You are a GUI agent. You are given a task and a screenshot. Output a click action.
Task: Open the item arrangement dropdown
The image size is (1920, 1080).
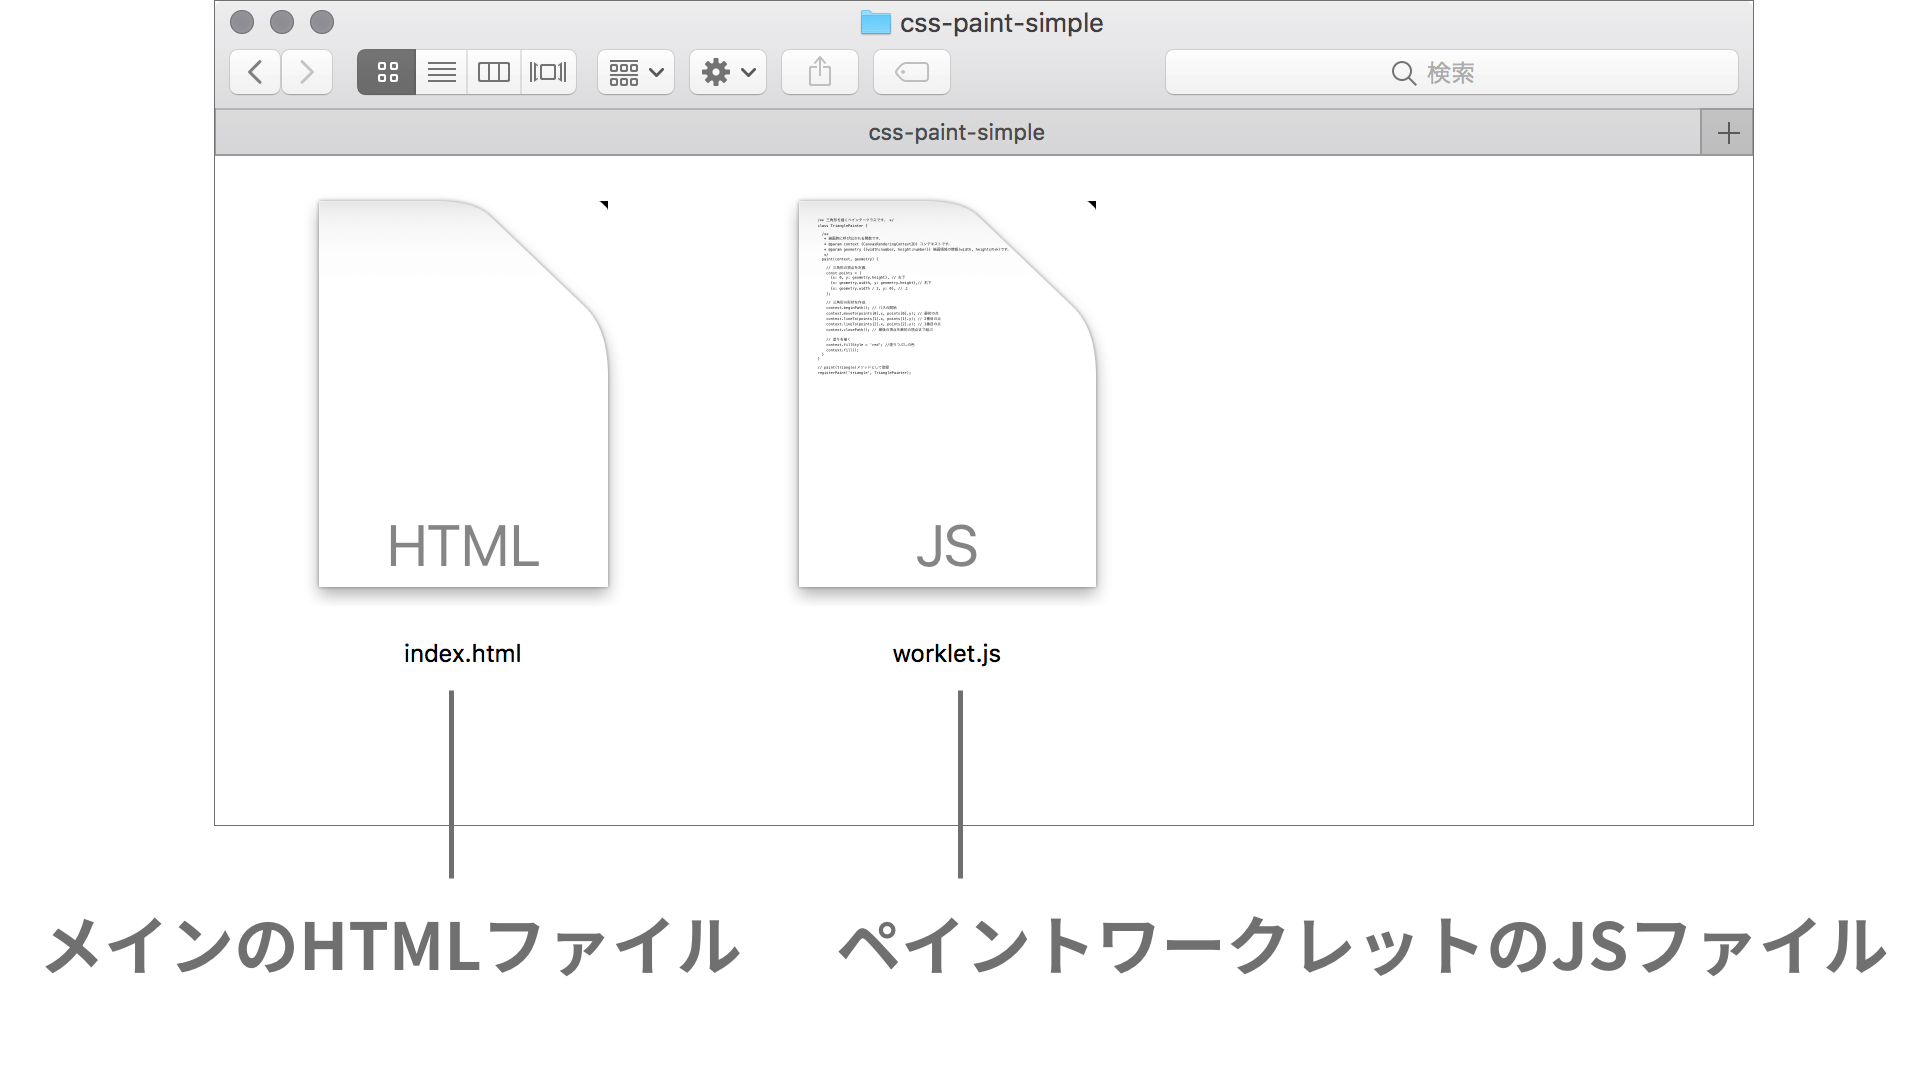[636, 72]
